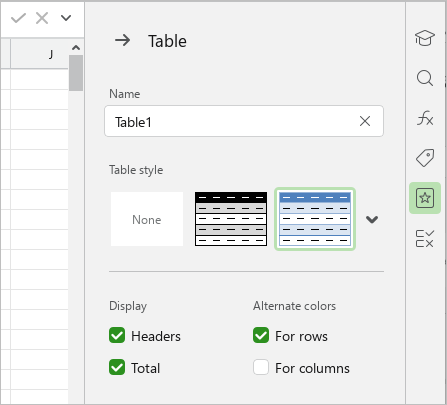Open the graduation cap learning panel
Viewport: 447px width, 405px height.
click(425, 38)
